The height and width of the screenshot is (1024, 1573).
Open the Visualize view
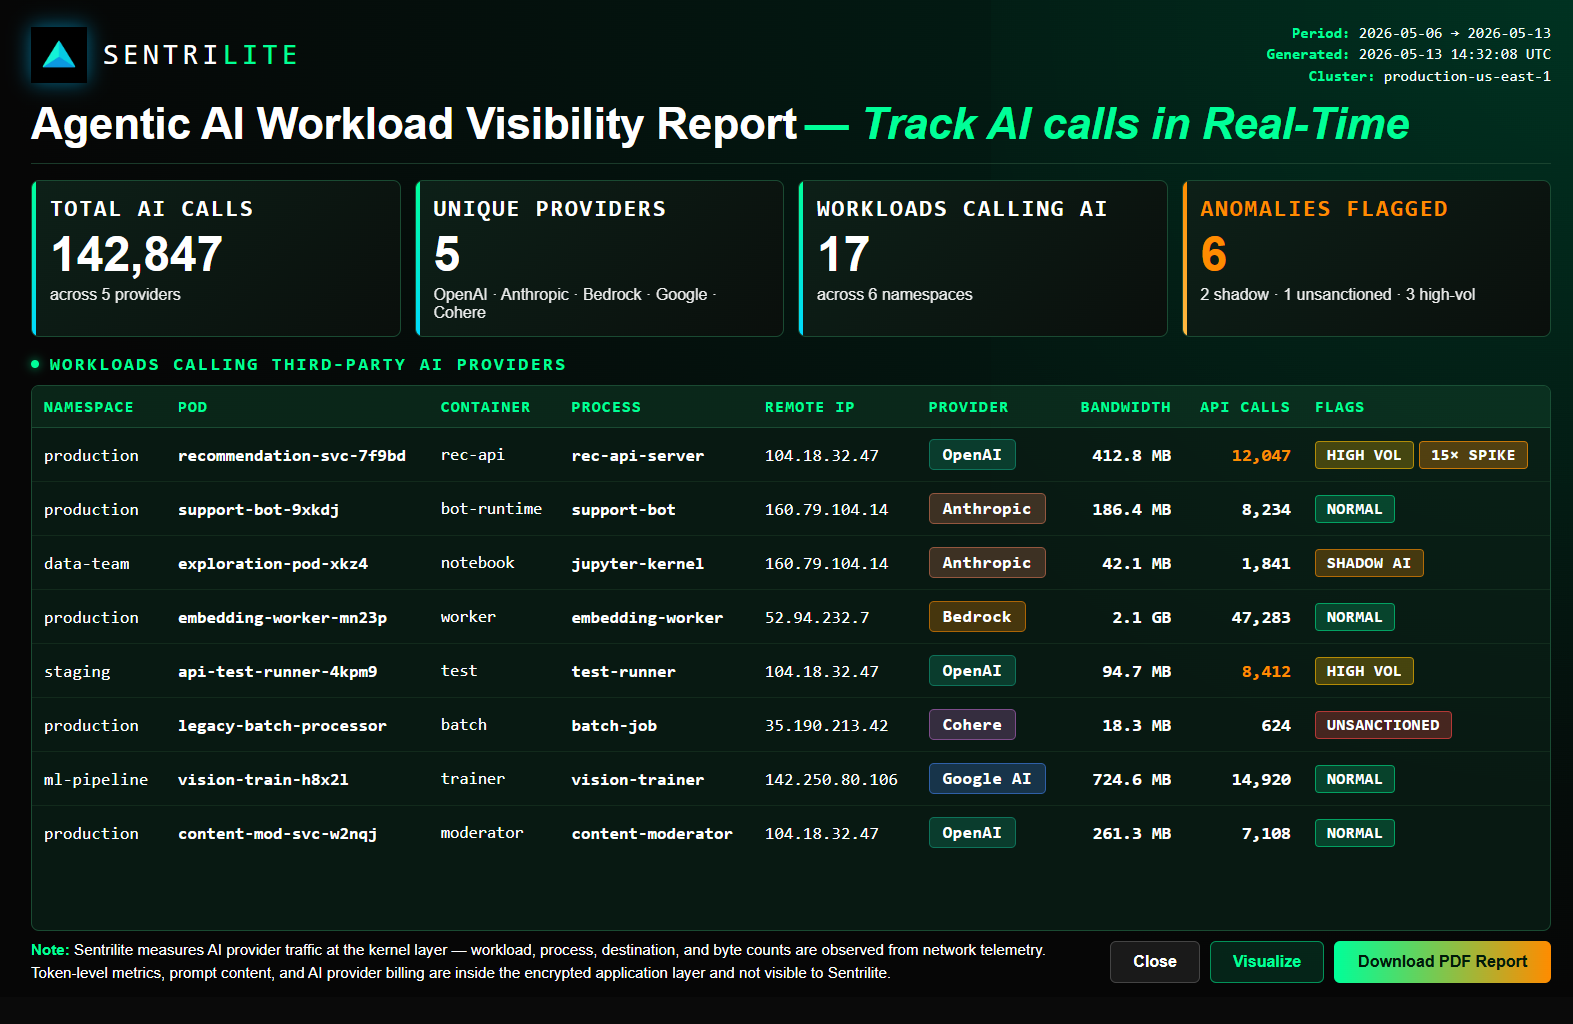click(x=1267, y=962)
